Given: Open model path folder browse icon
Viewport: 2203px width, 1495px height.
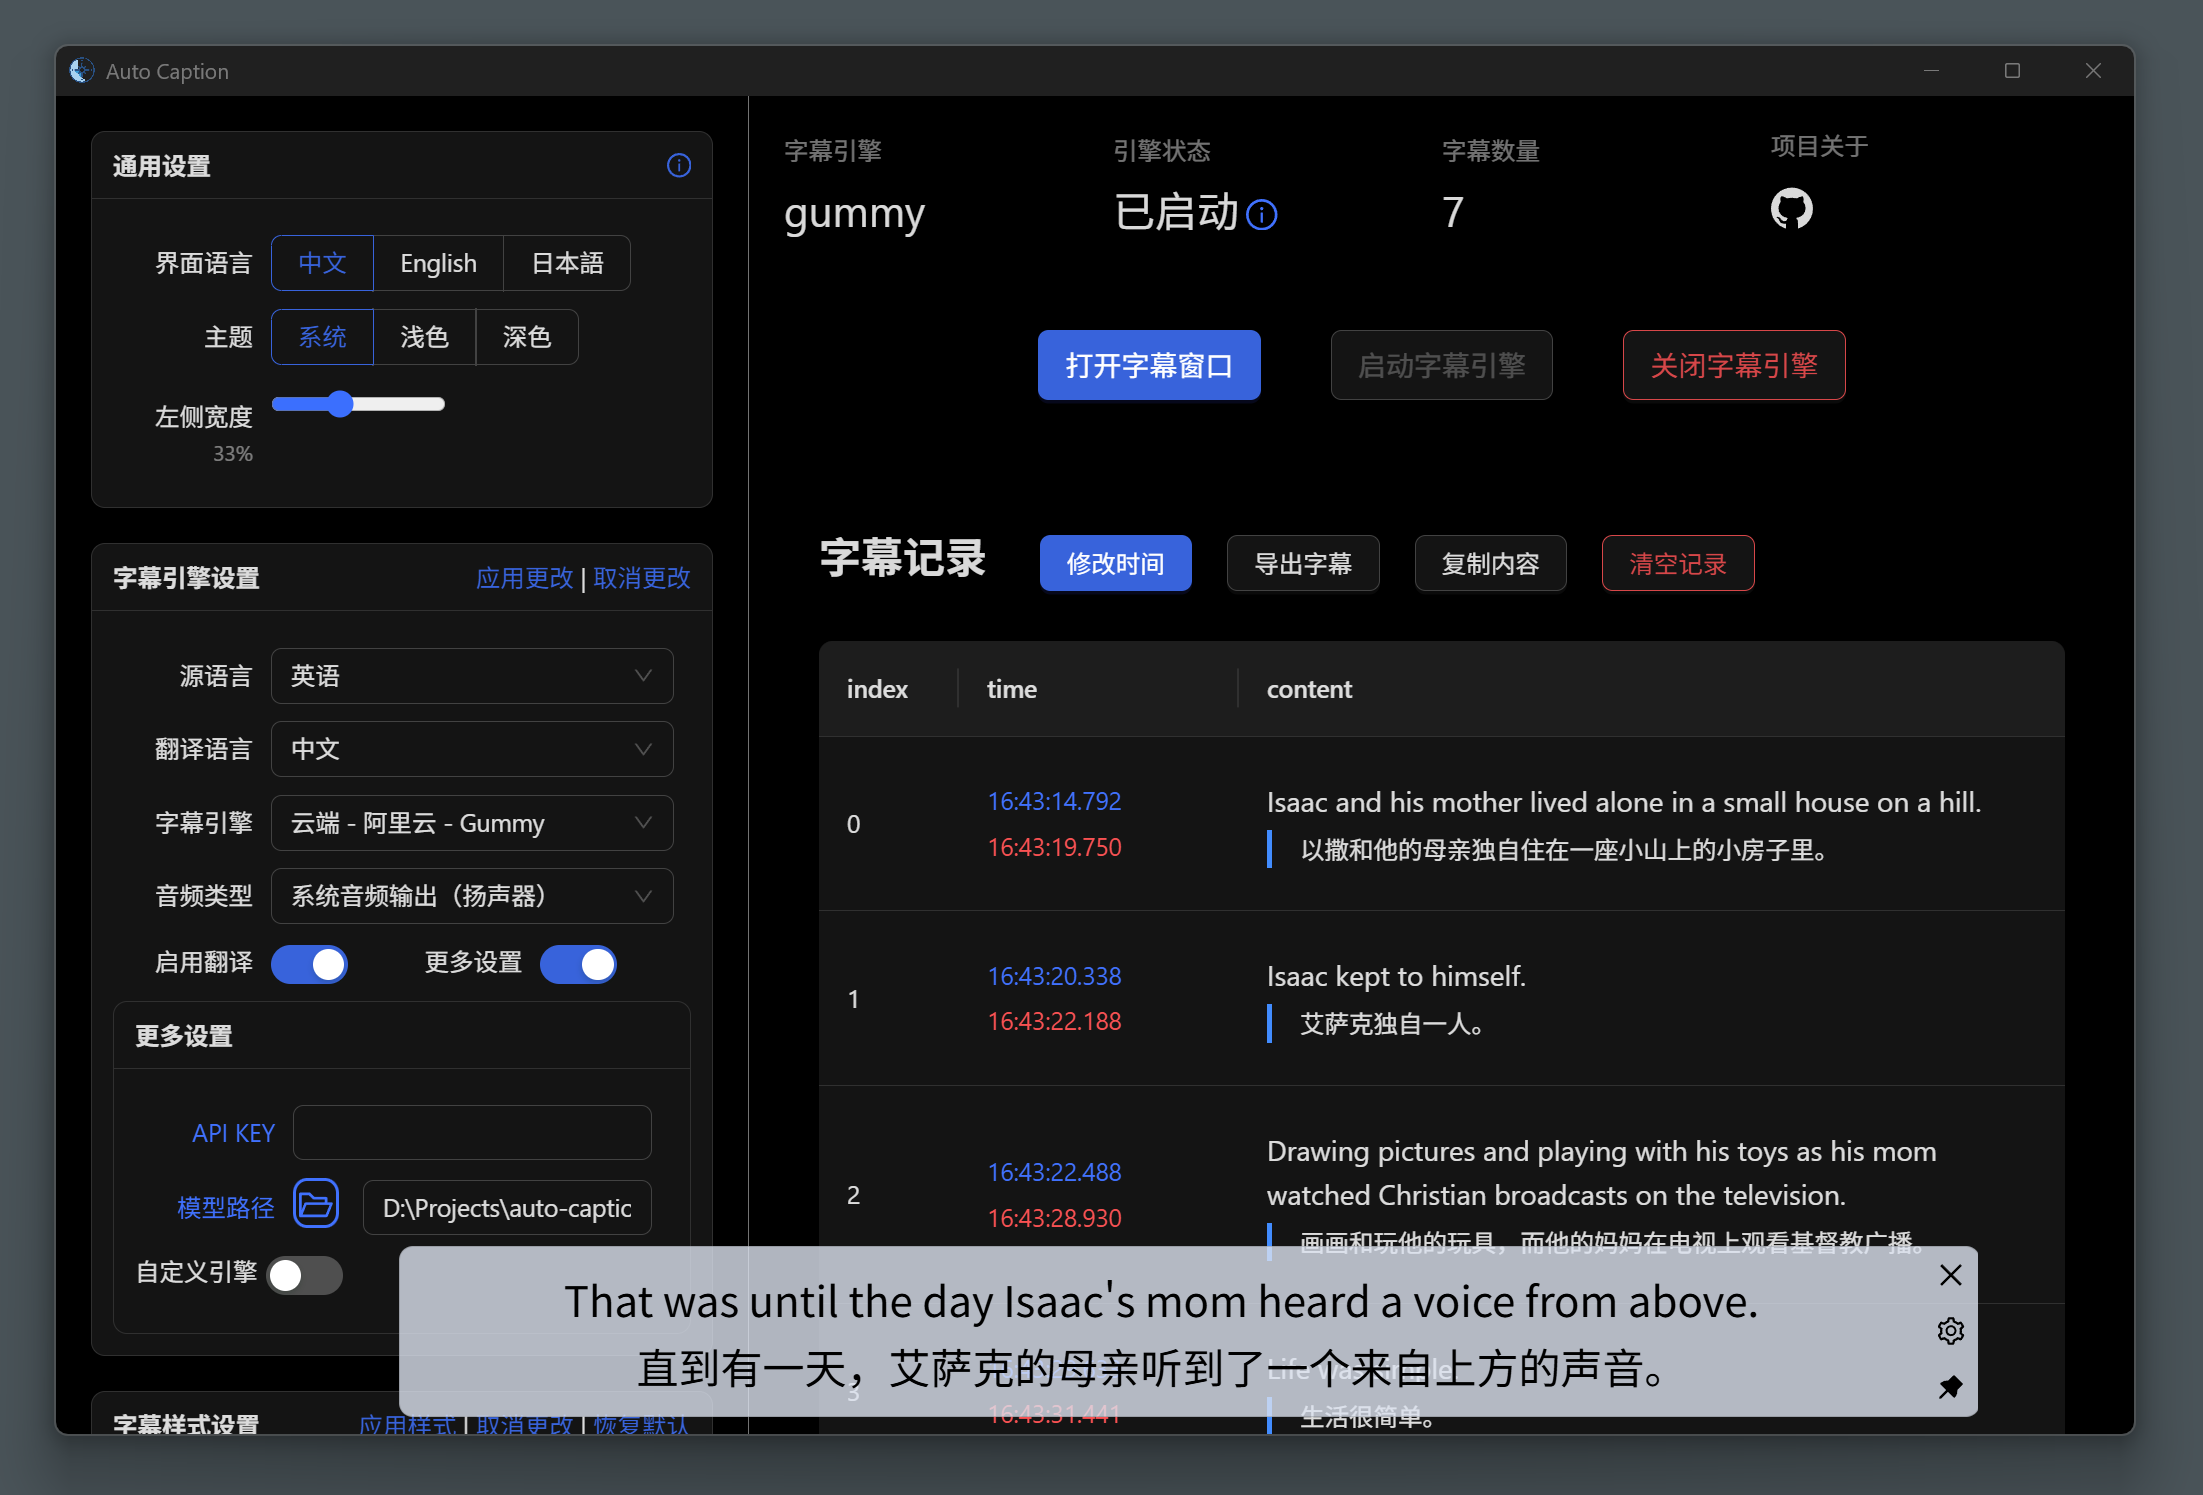Looking at the screenshot, I should [316, 1205].
